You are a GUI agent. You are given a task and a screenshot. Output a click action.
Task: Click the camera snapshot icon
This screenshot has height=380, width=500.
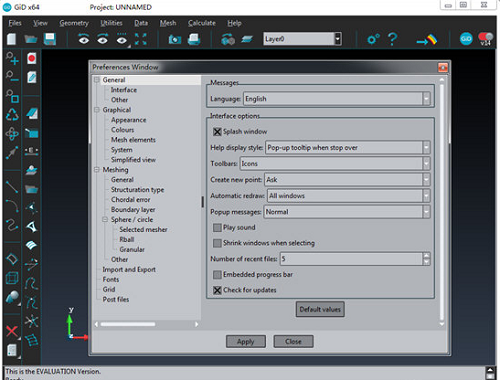pyautogui.click(x=175, y=40)
